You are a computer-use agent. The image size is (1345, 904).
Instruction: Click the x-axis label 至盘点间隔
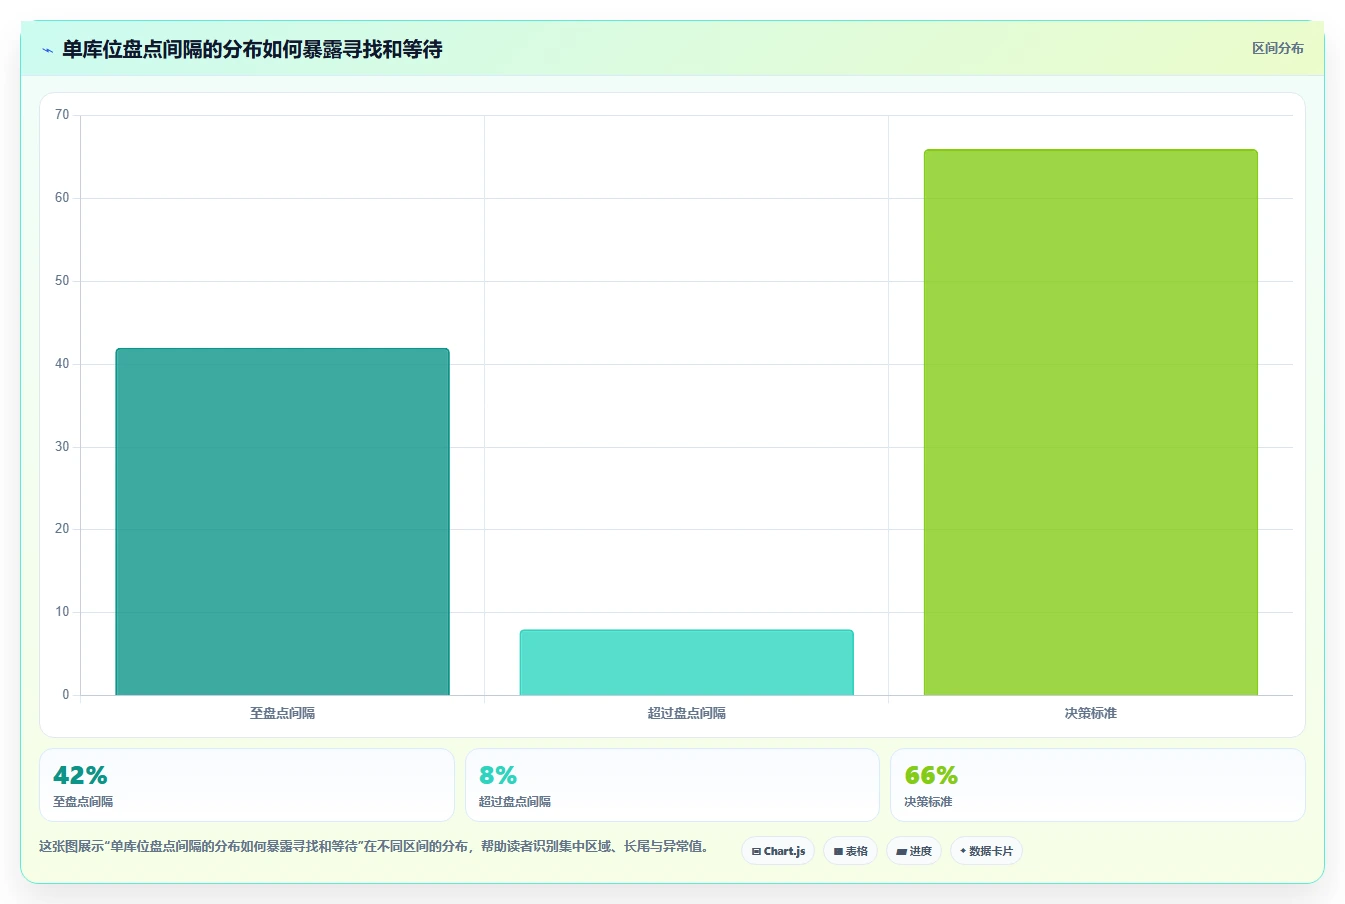click(282, 713)
